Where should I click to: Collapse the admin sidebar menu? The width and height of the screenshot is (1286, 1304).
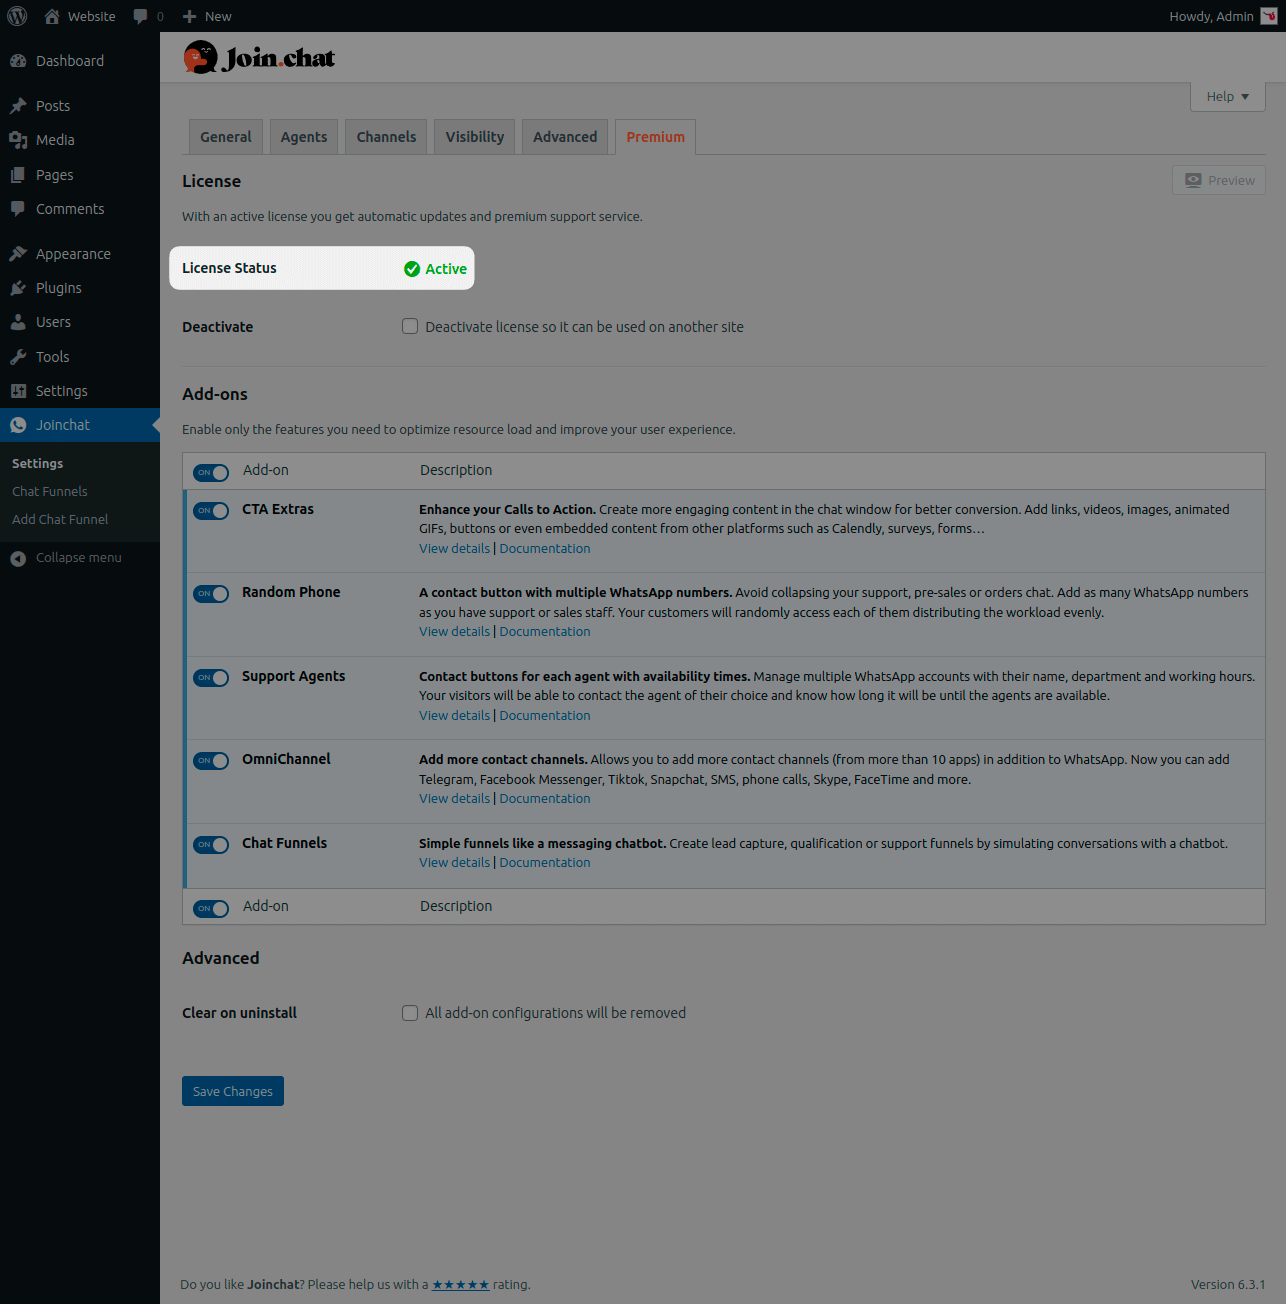click(x=66, y=558)
